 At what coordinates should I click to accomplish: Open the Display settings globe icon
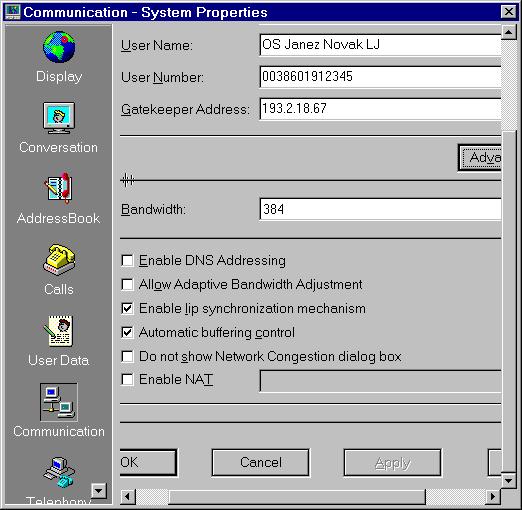pyautogui.click(x=59, y=47)
